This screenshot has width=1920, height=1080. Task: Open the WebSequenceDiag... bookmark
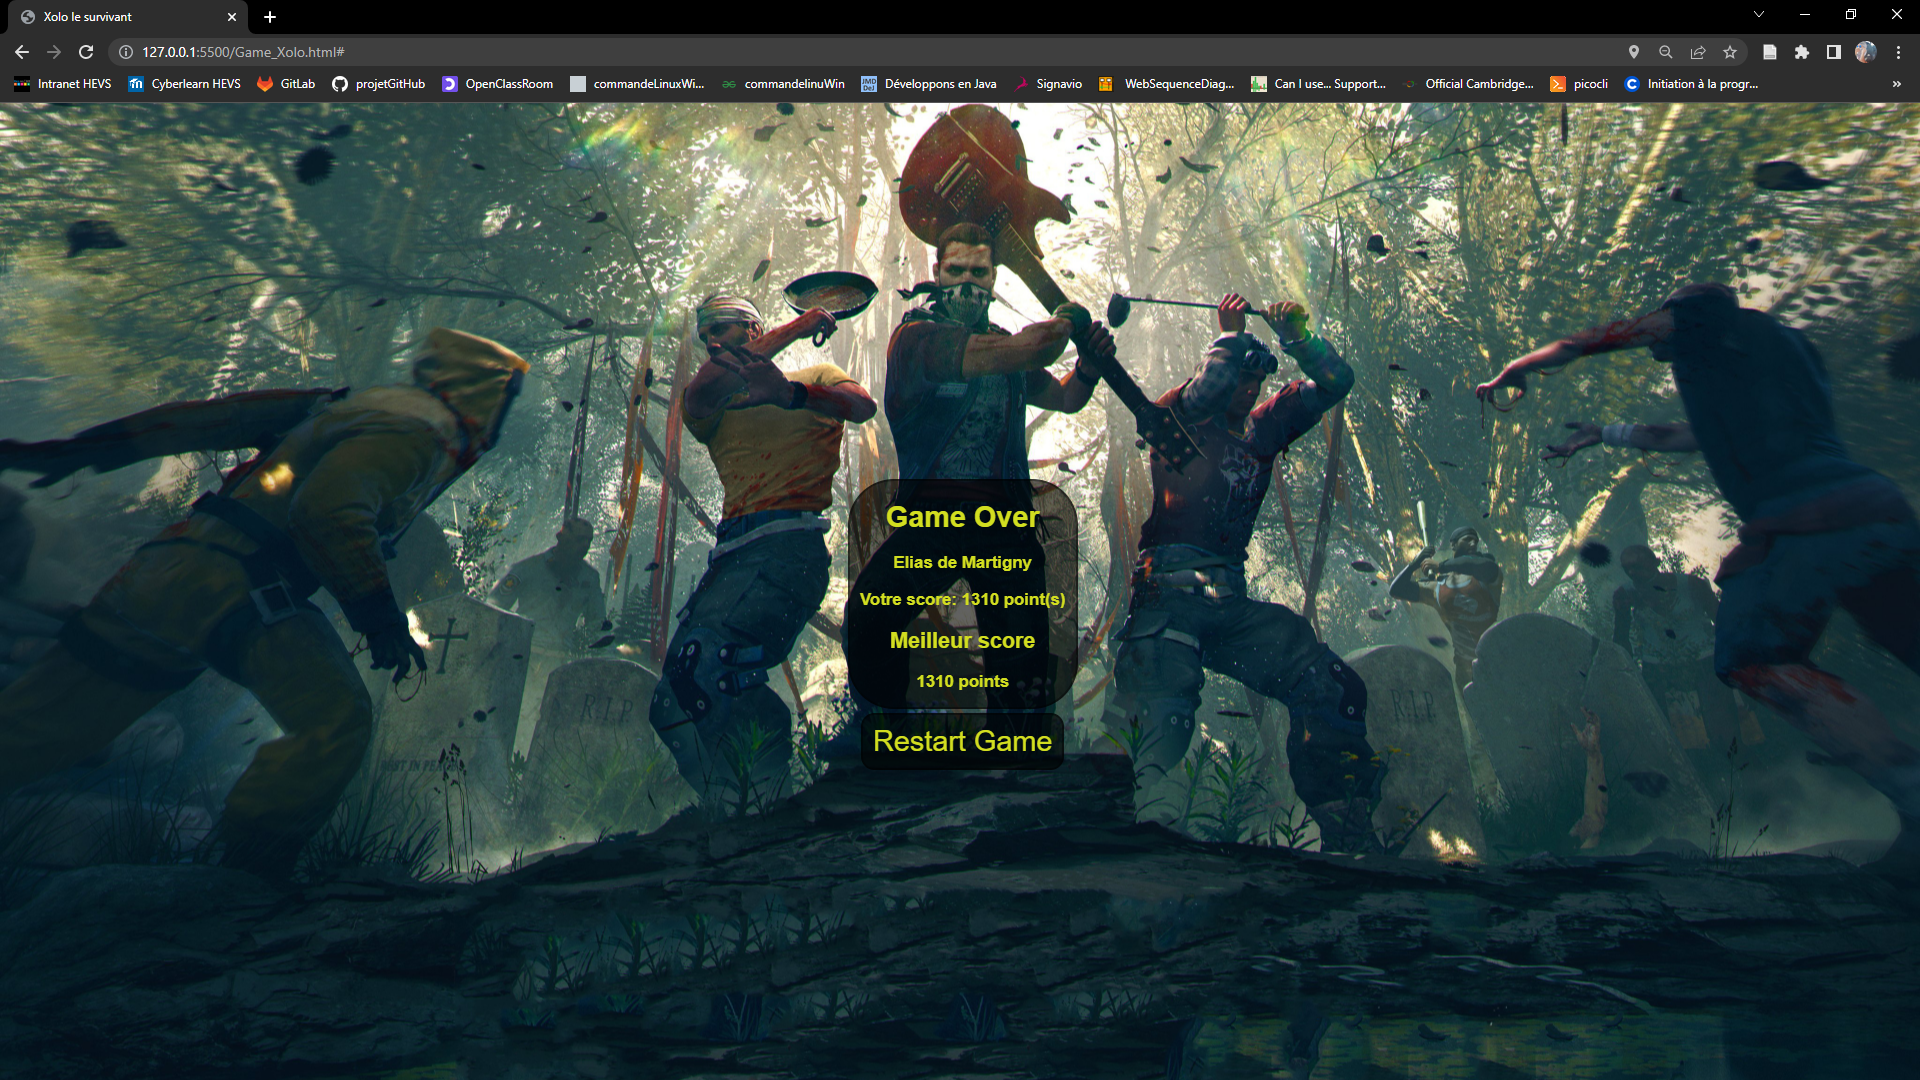pos(1167,84)
